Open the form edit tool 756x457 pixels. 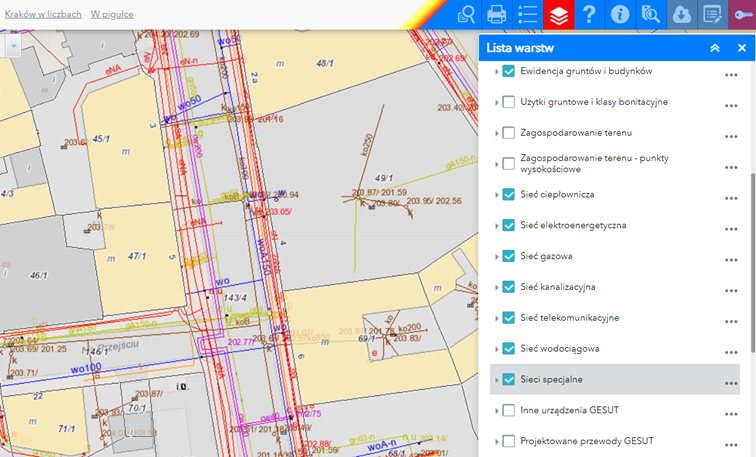point(713,14)
